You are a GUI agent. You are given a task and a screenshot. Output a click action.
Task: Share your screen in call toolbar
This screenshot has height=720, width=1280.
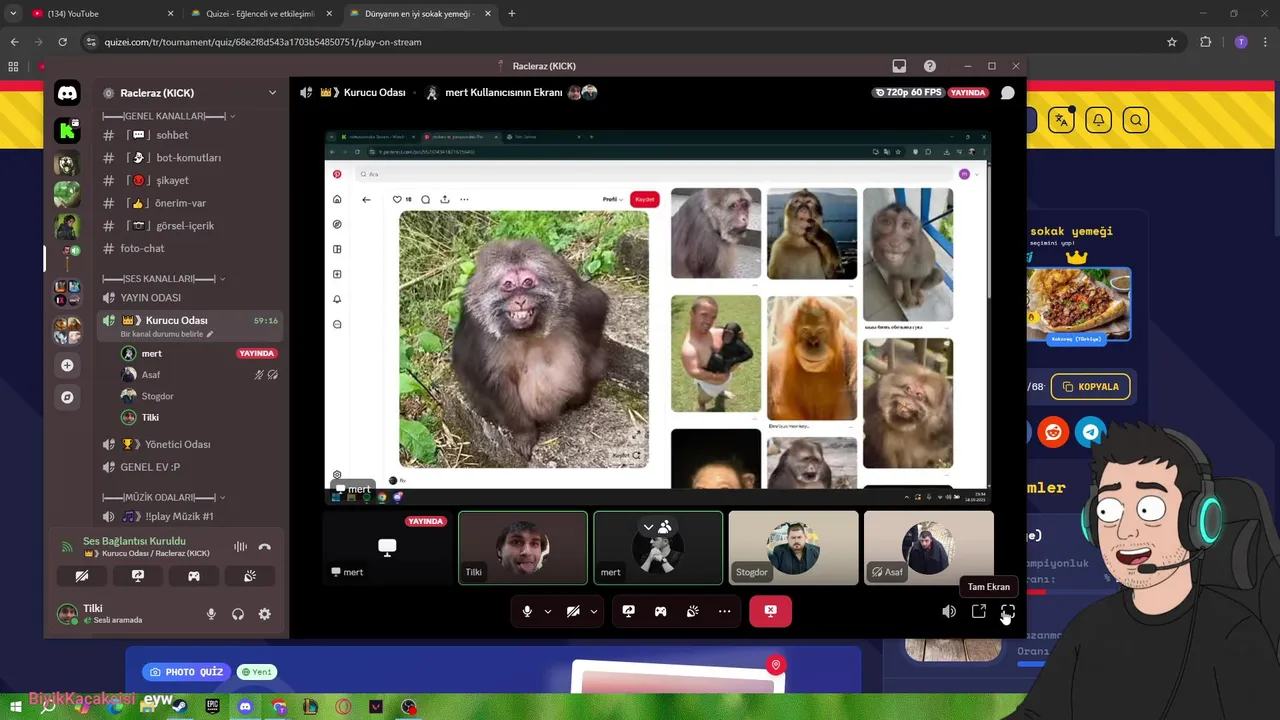(x=628, y=611)
